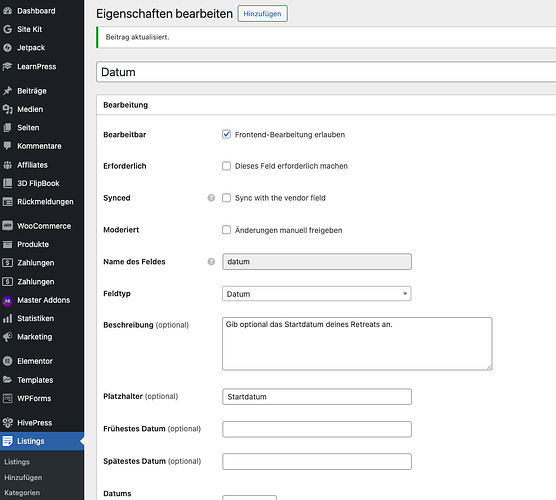Open Site Kit via its G icon
The width and height of the screenshot is (556, 500).
(7, 29)
